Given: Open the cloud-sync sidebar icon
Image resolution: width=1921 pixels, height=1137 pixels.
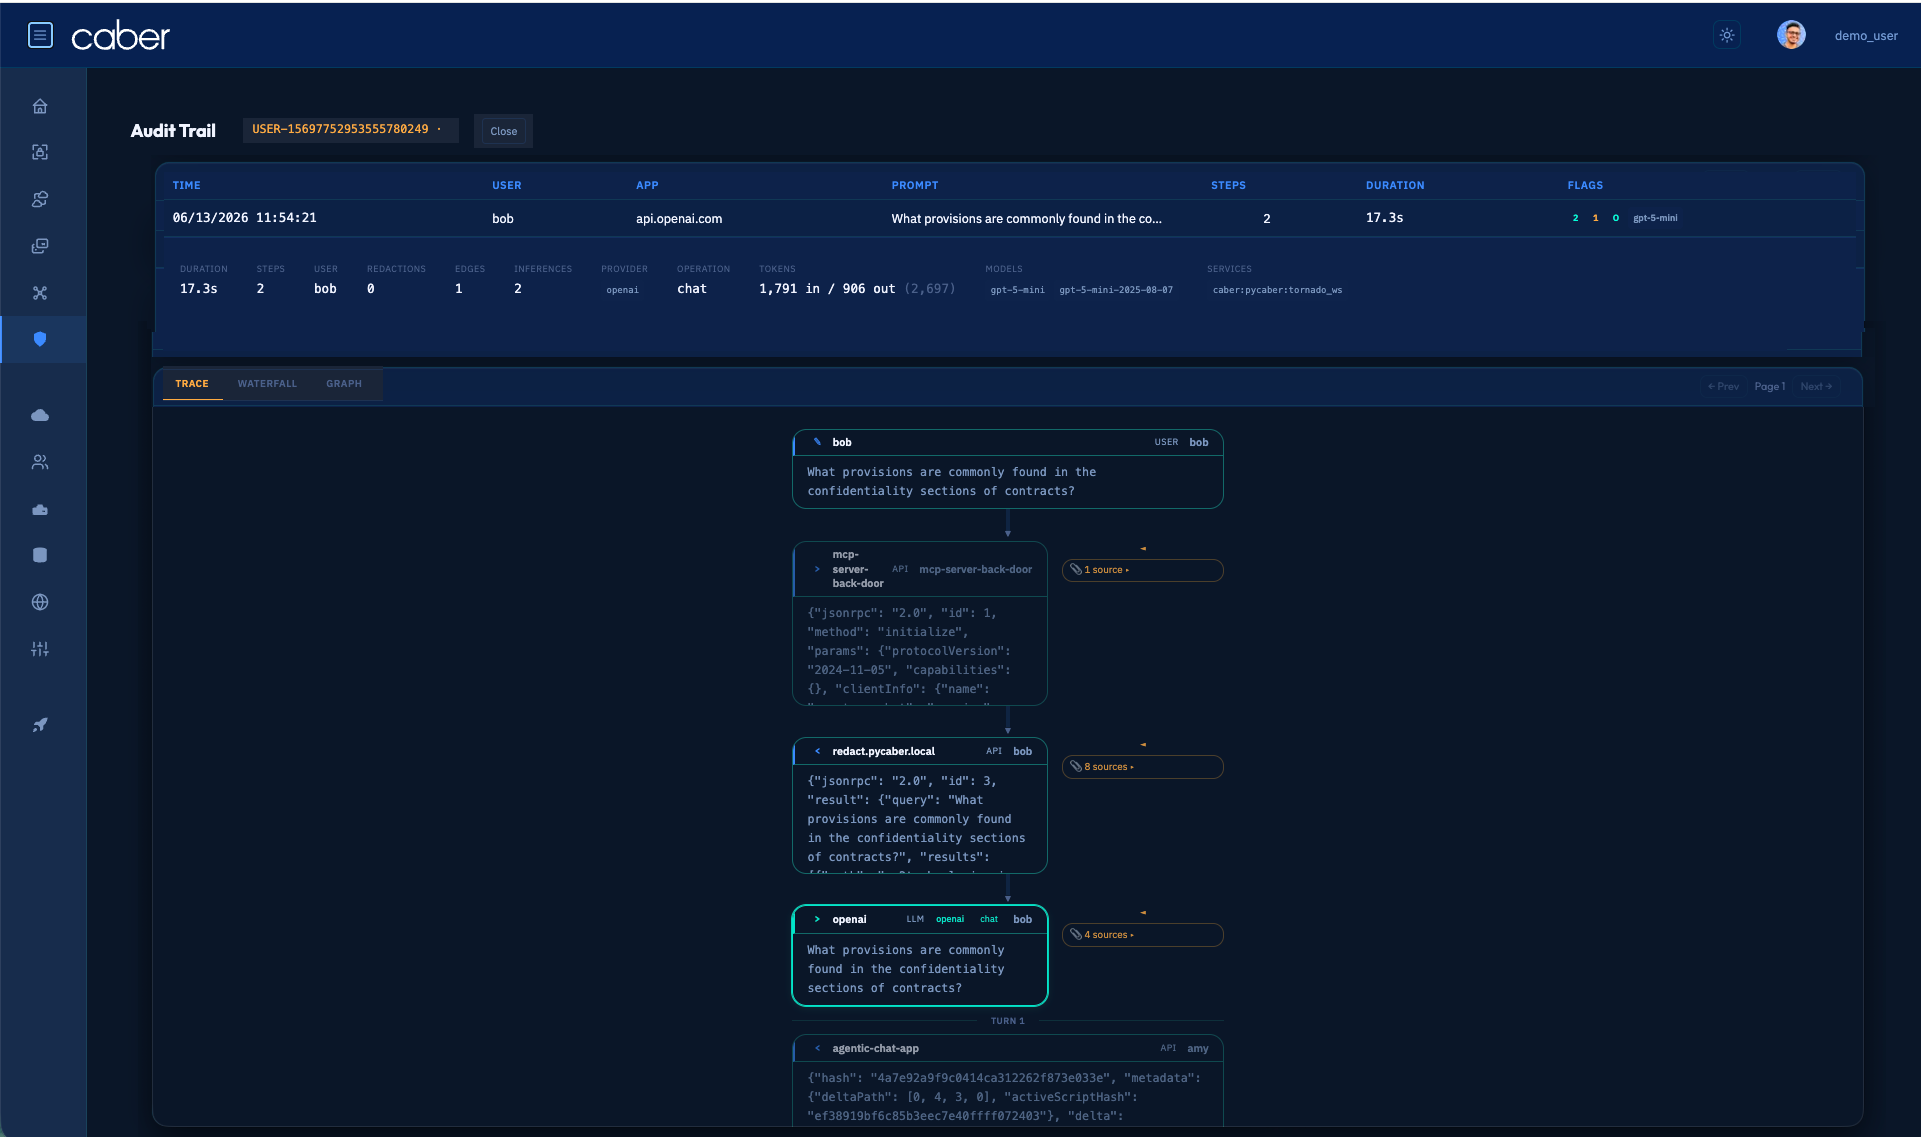Looking at the screenshot, I should [x=40, y=199].
